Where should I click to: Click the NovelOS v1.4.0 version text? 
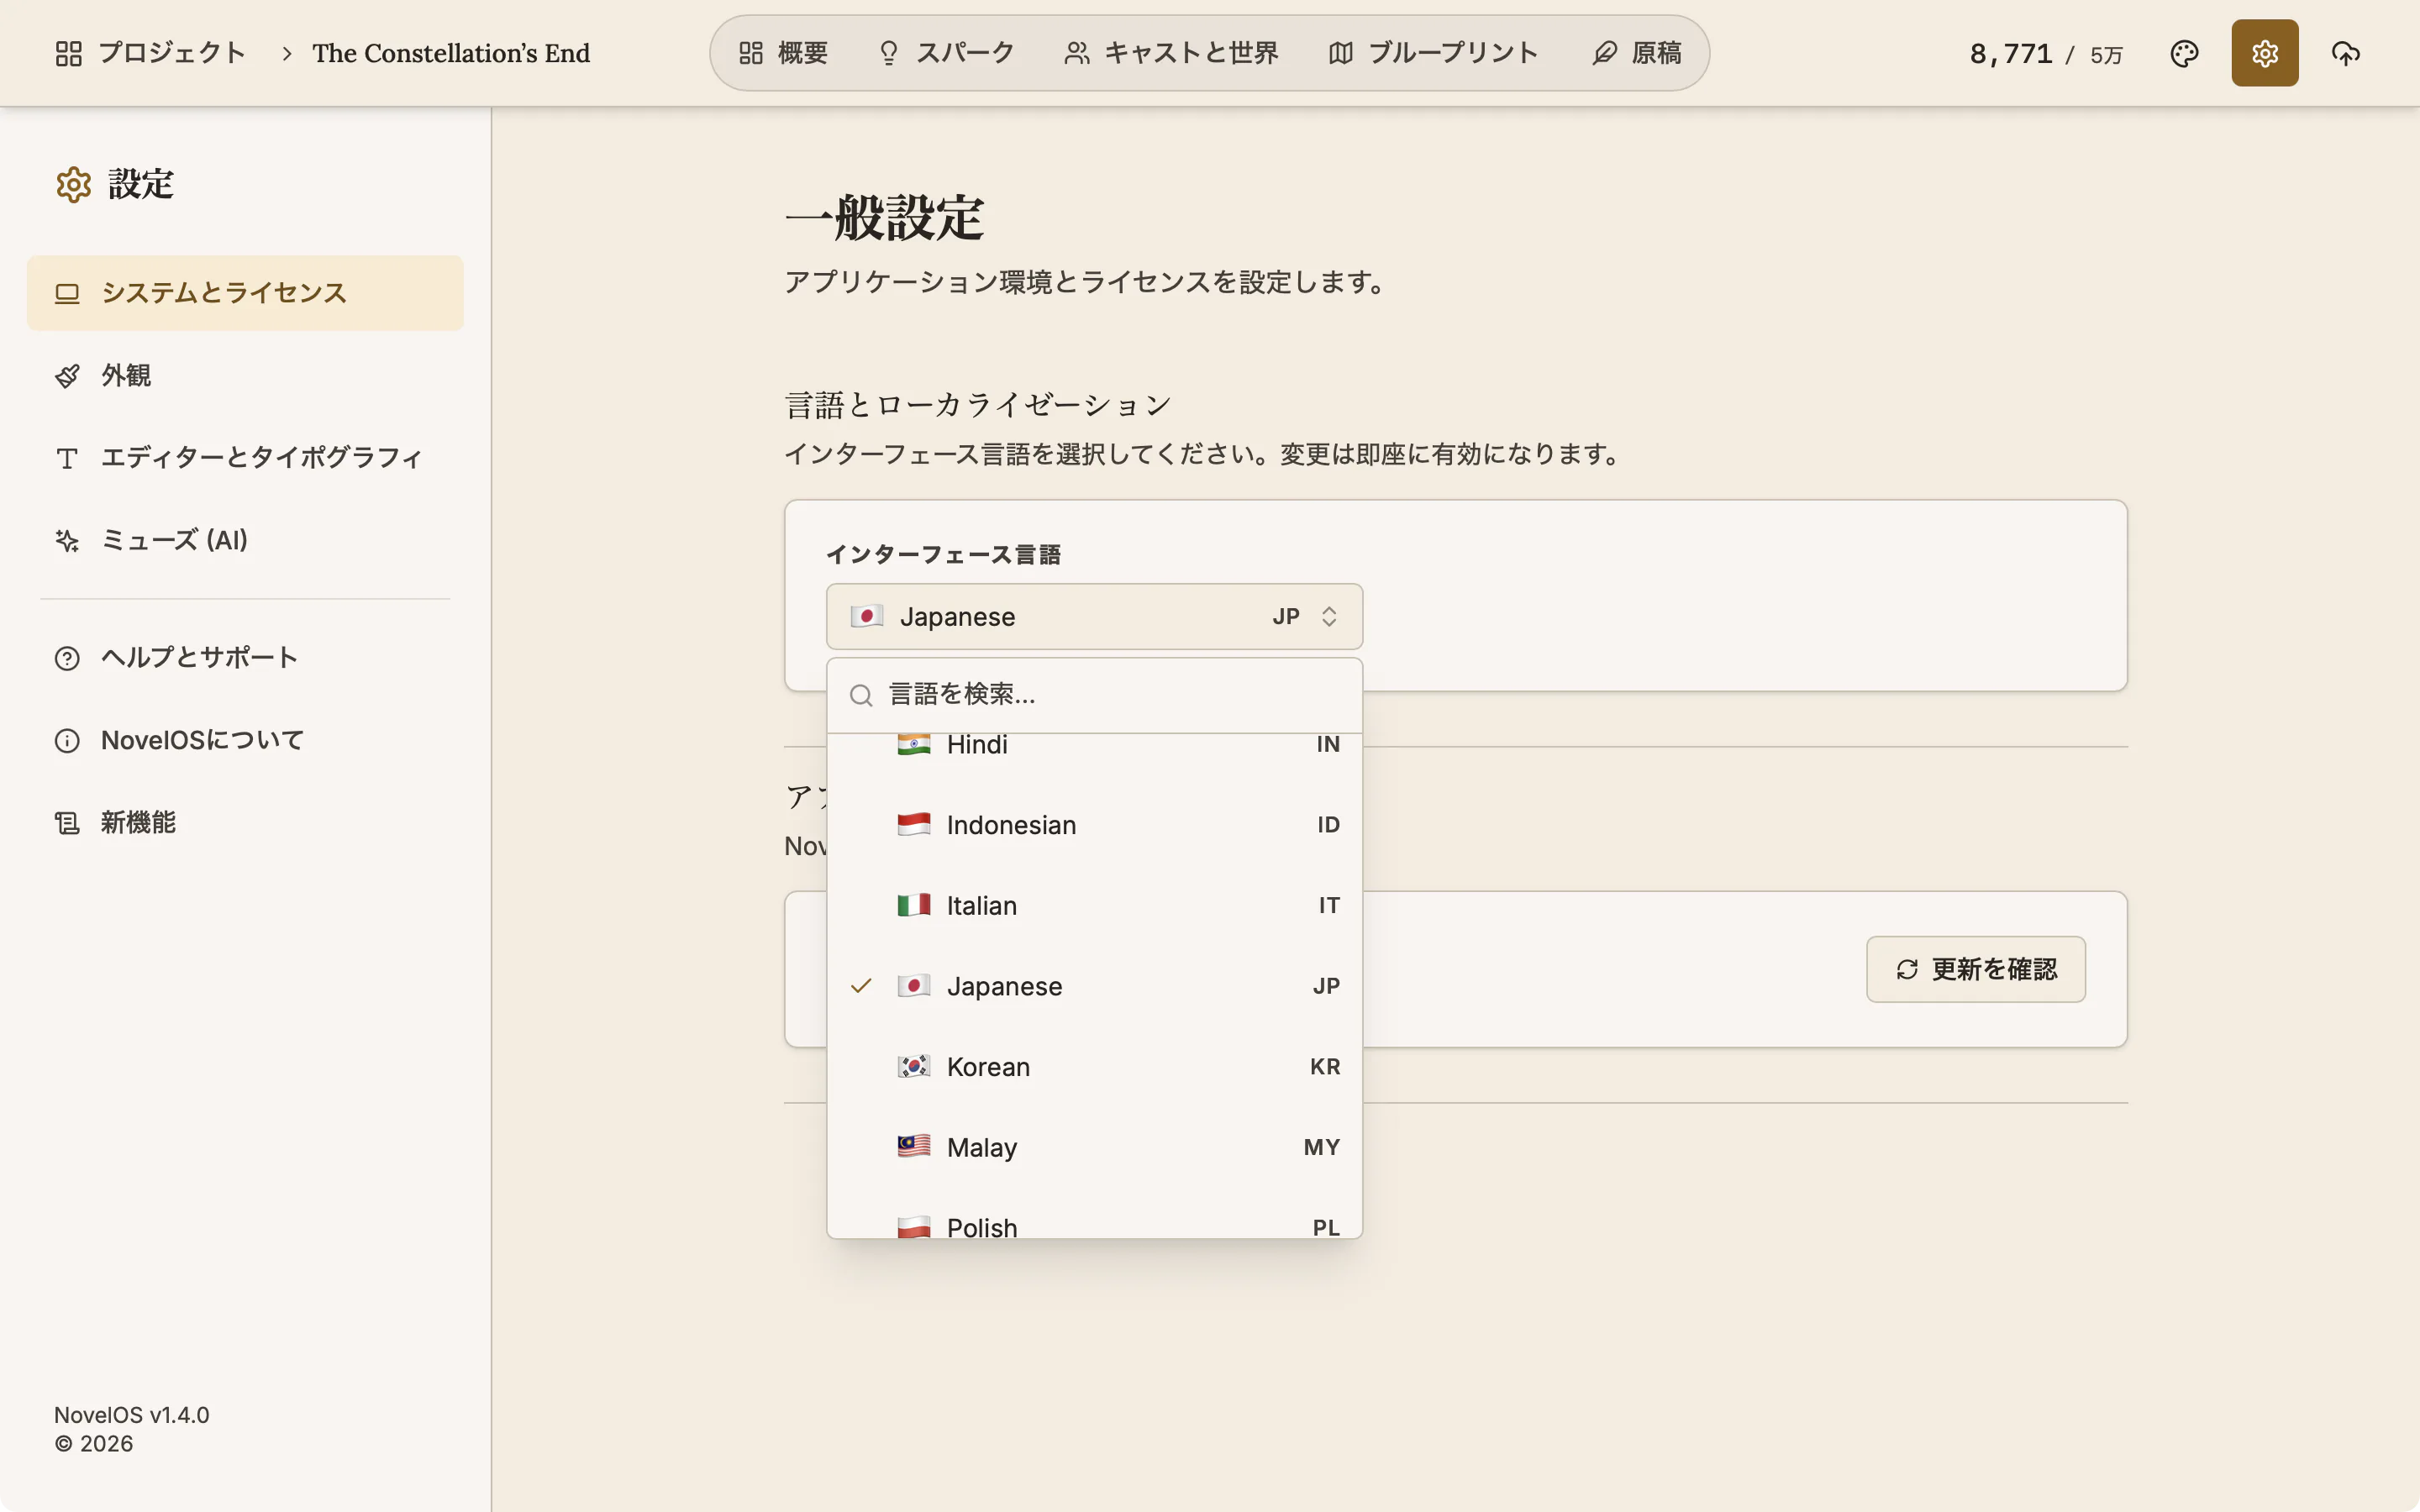(x=131, y=1415)
